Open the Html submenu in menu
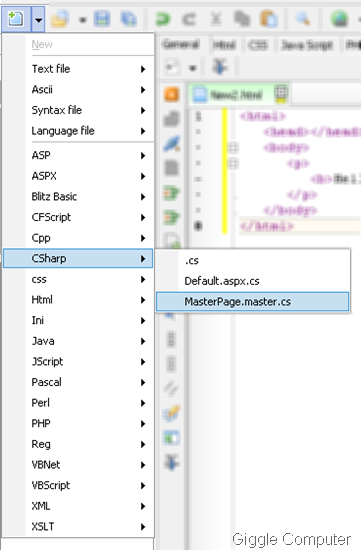Screen dimensions: 361x550 click(x=78, y=300)
